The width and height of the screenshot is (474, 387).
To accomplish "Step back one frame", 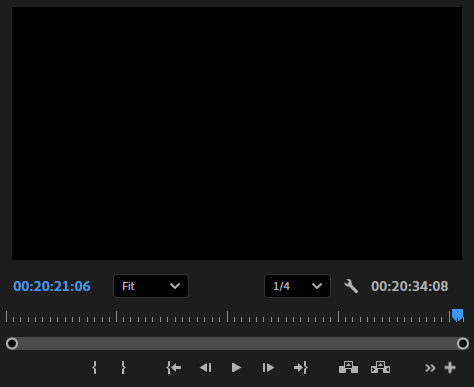I will tap(206, 368).
